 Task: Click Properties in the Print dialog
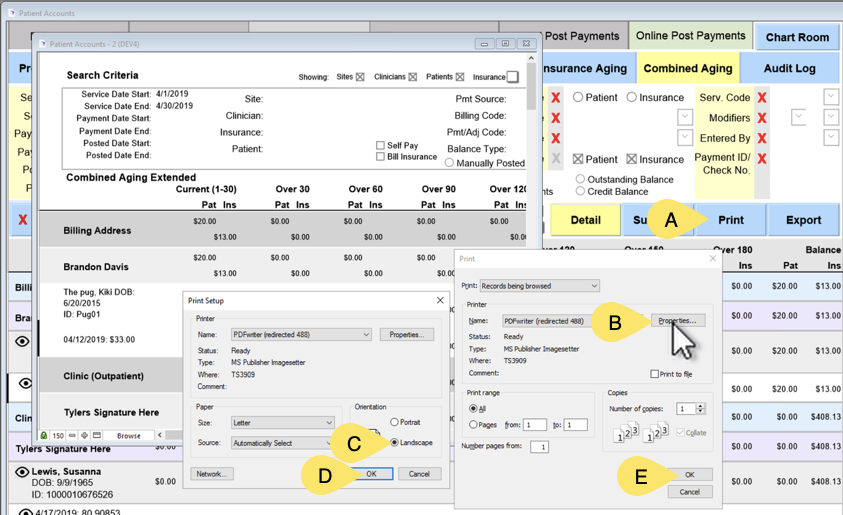tap(679, 321)
